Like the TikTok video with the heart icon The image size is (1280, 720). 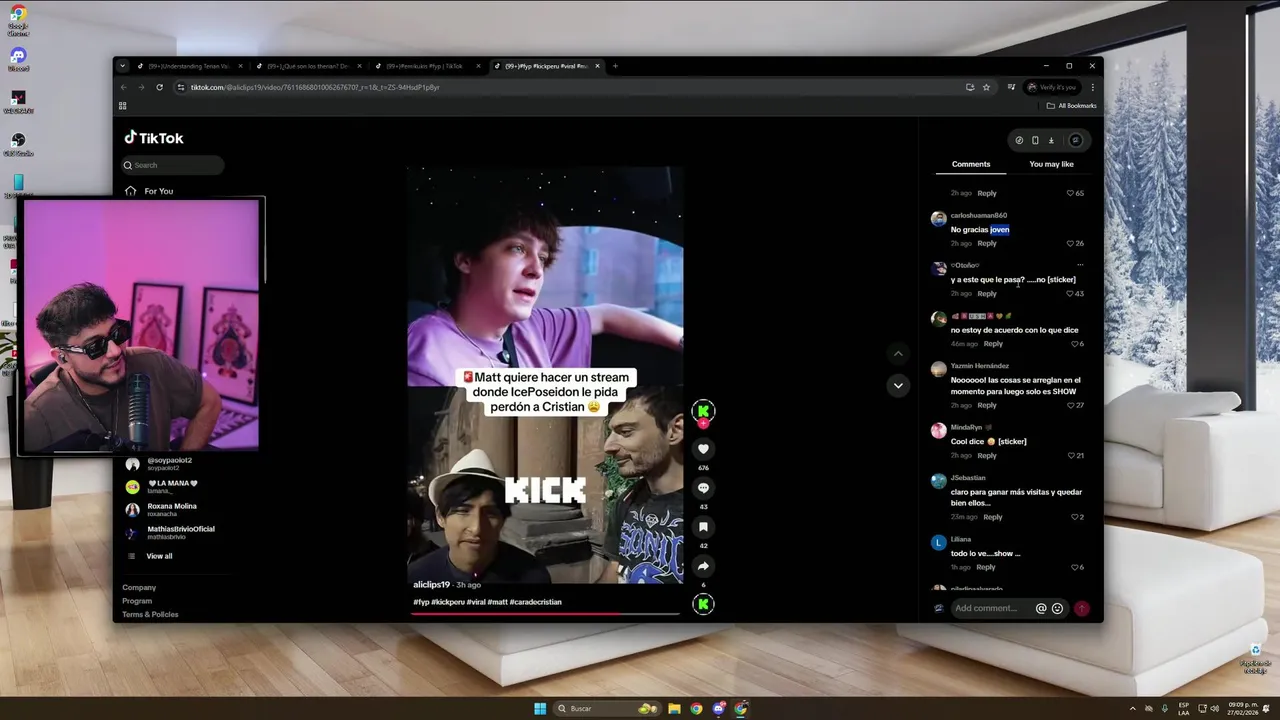703,449
